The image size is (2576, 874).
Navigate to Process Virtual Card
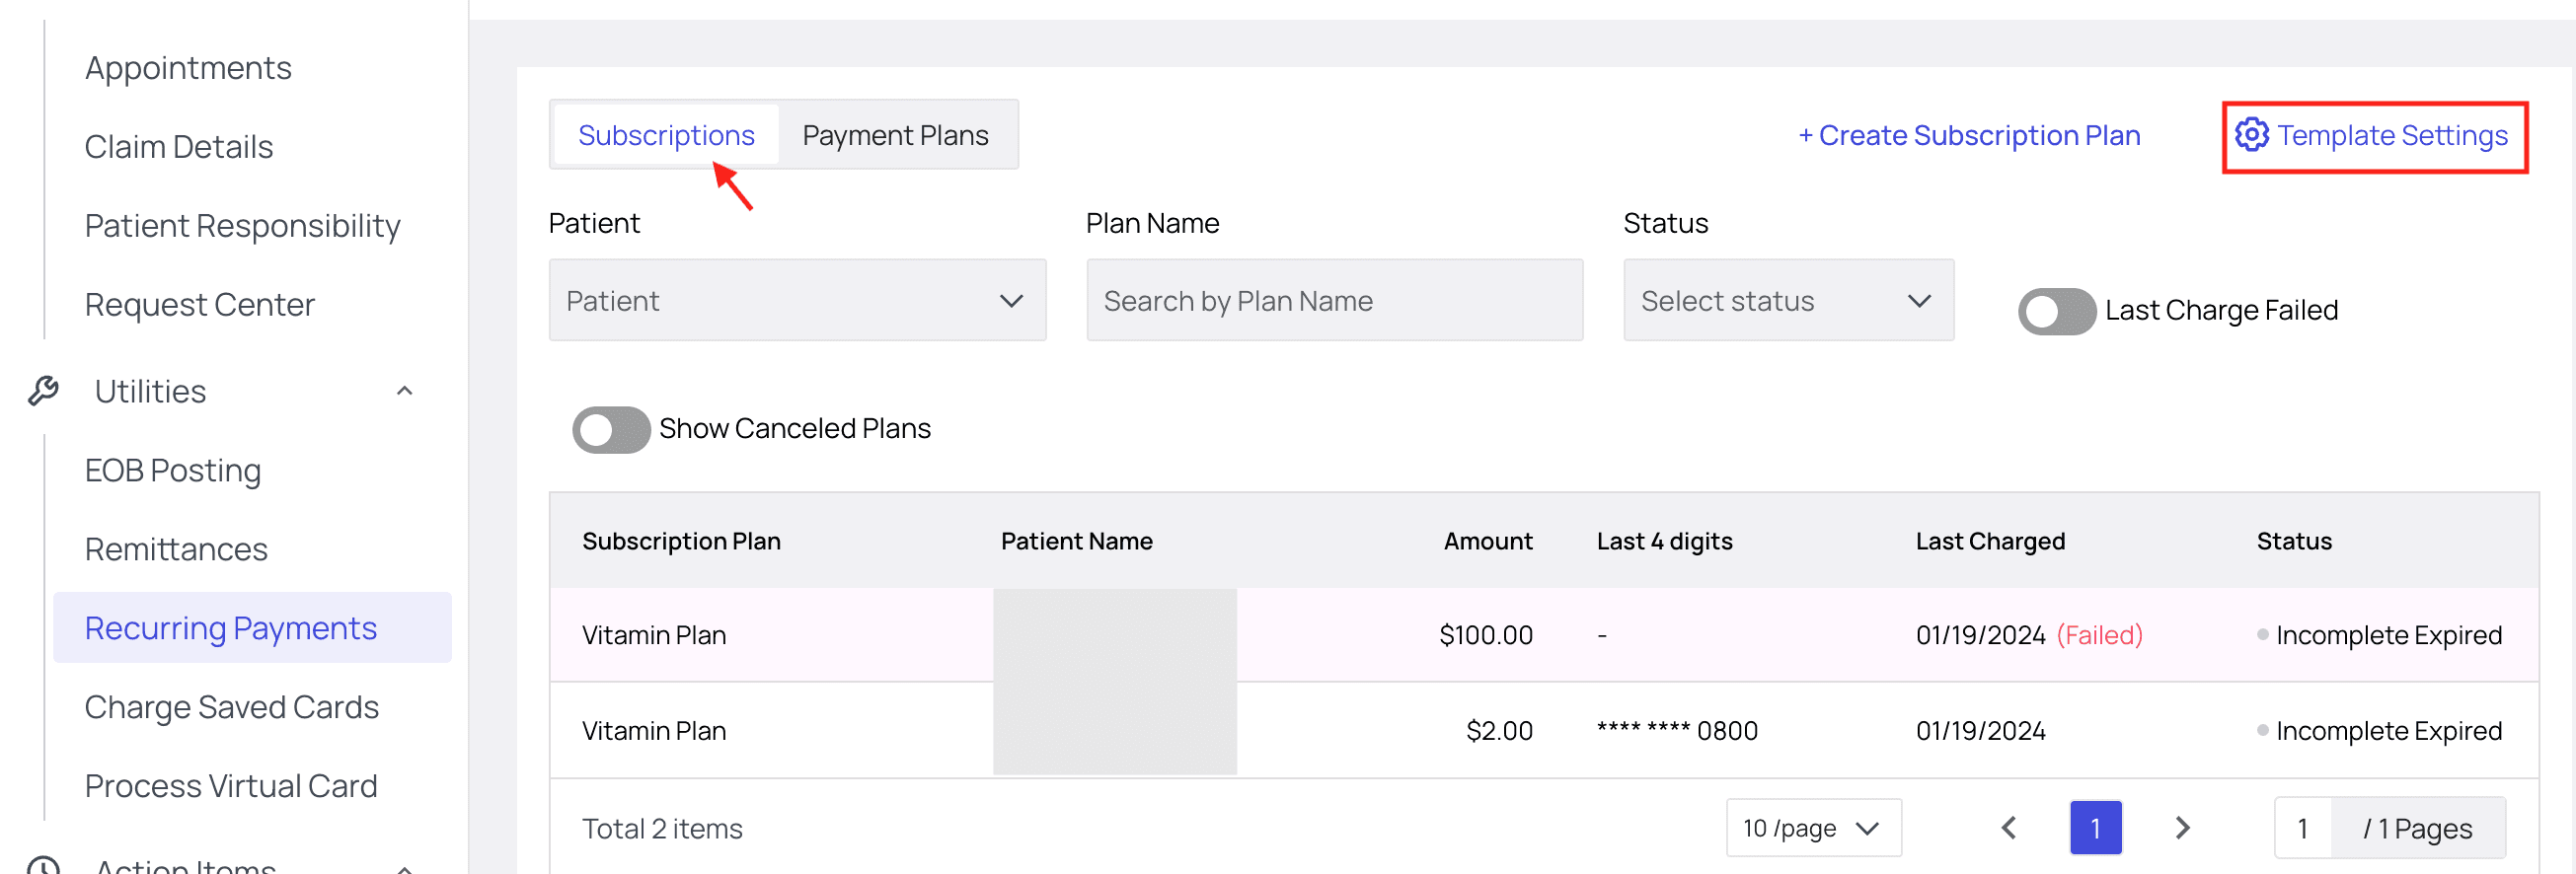231,786
